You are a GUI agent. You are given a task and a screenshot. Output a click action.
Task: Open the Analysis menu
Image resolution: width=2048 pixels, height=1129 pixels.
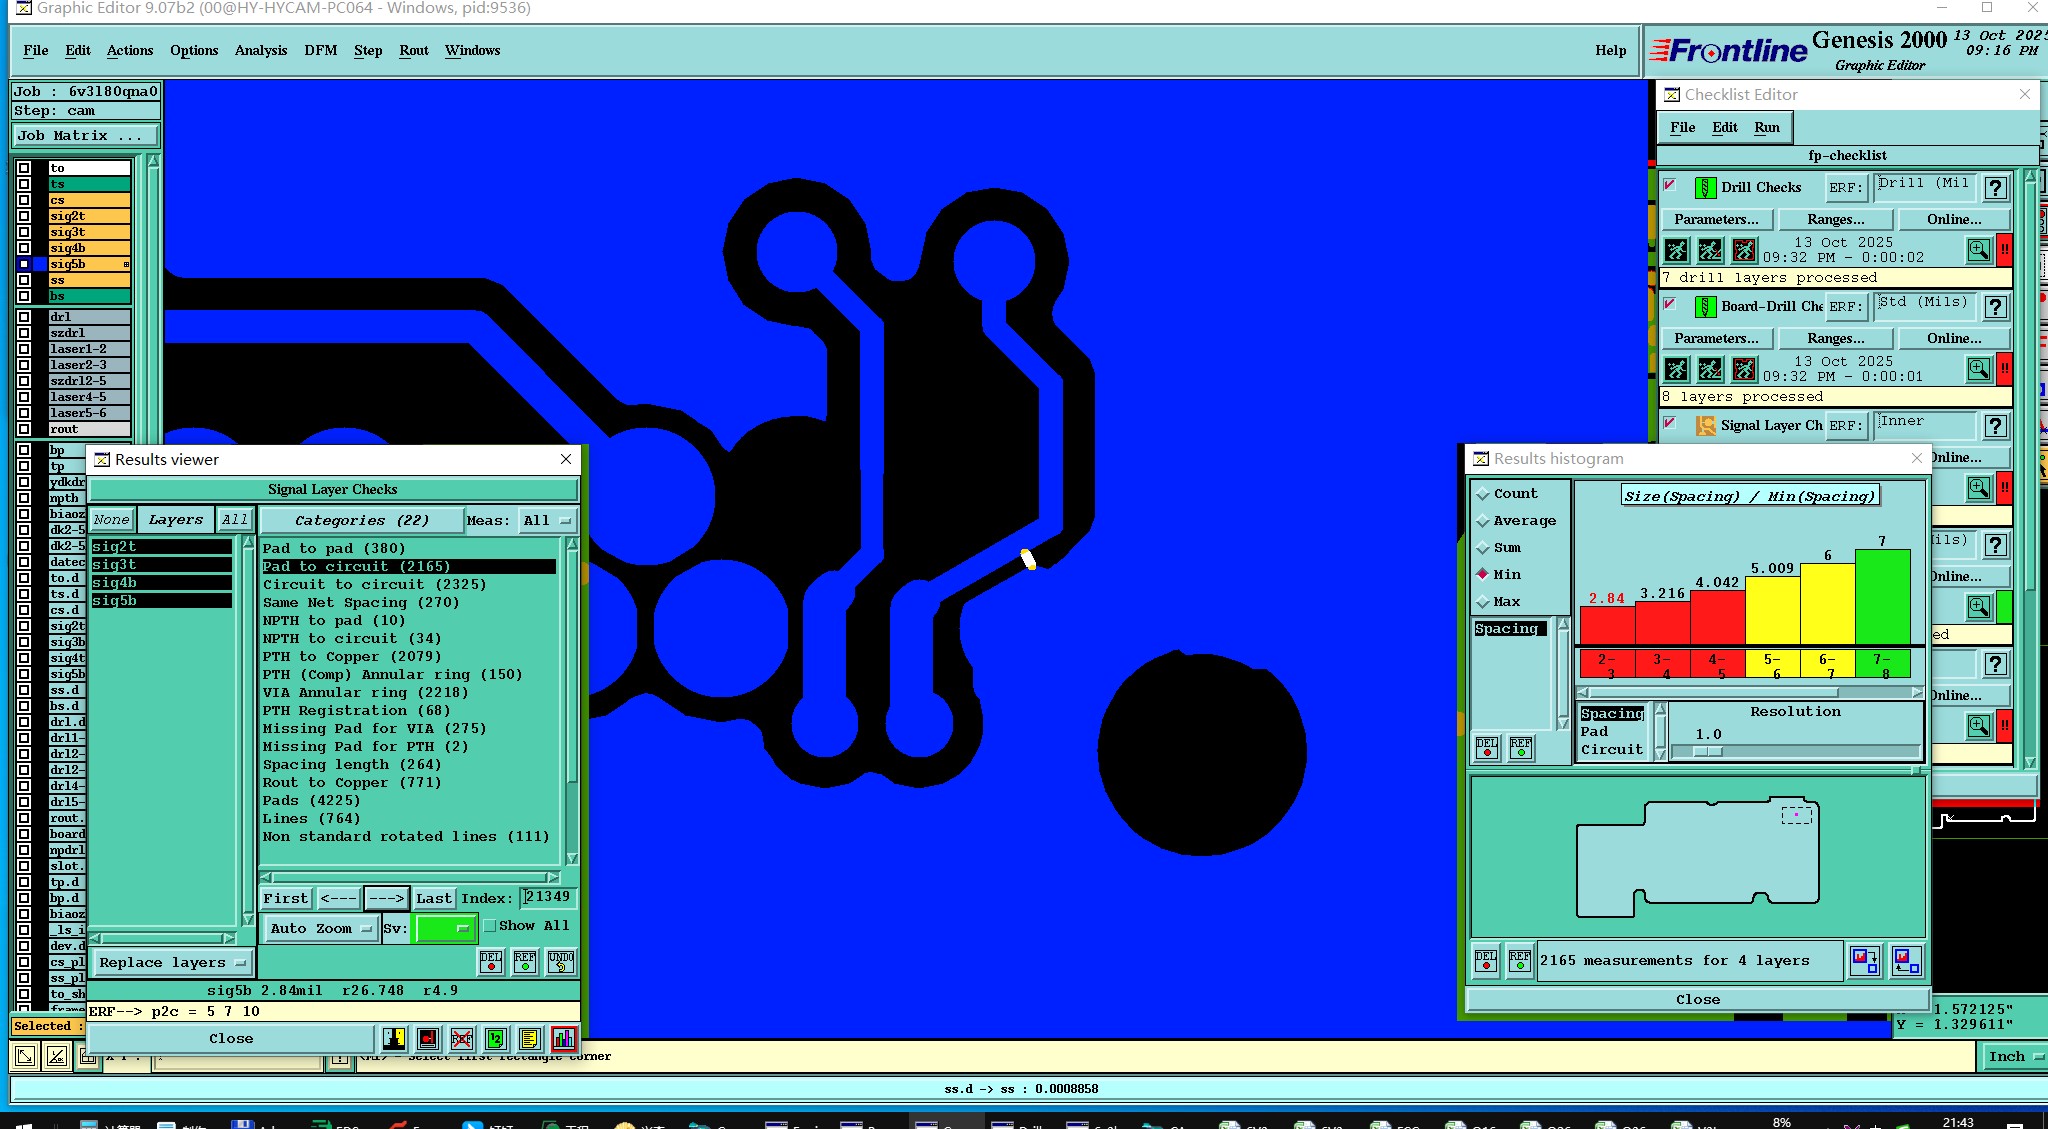coord(260,51)
